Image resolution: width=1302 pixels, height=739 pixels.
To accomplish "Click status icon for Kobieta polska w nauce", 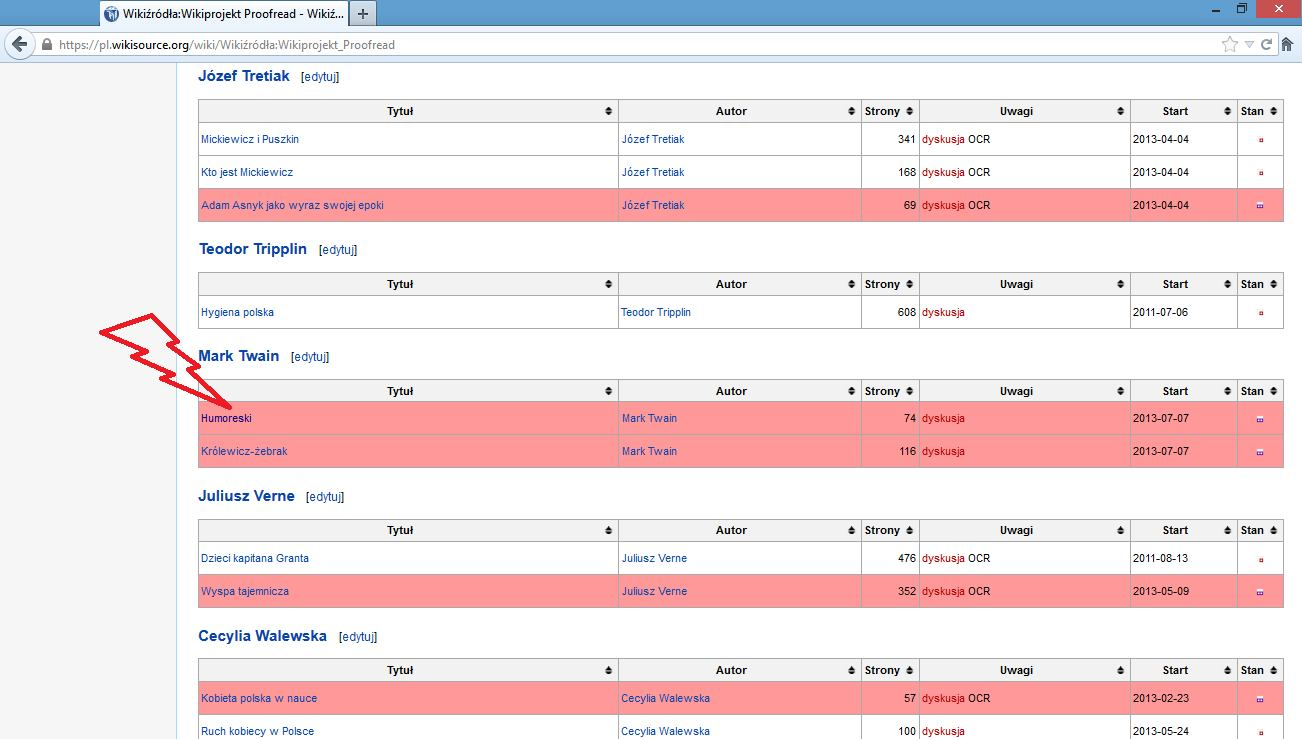I will point(1260,699).
